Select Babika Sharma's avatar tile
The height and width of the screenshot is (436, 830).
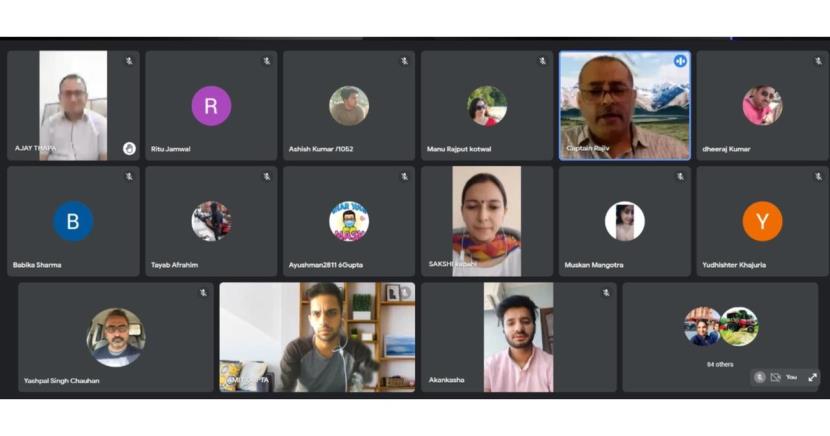(73, 221)
